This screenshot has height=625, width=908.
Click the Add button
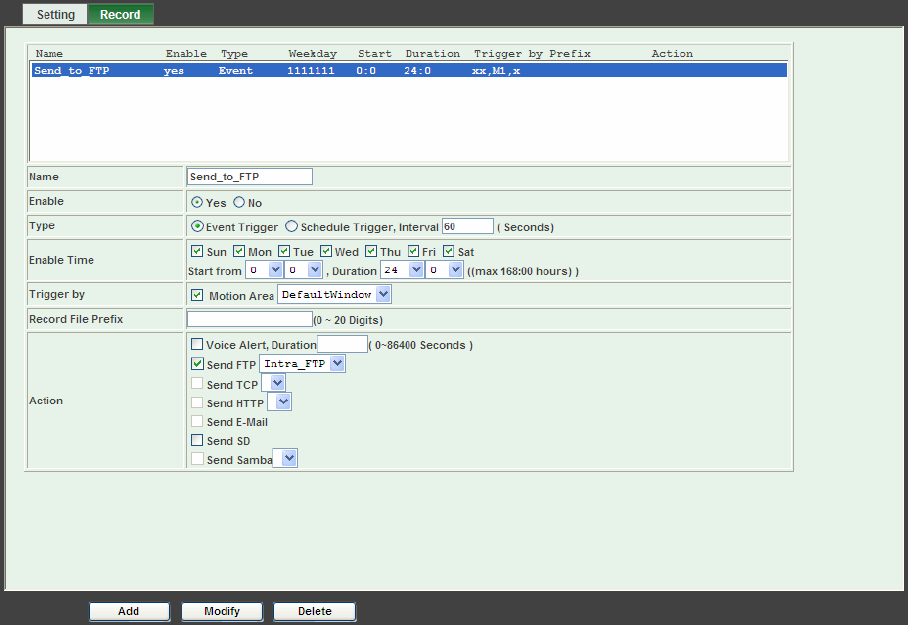point(129,611)
